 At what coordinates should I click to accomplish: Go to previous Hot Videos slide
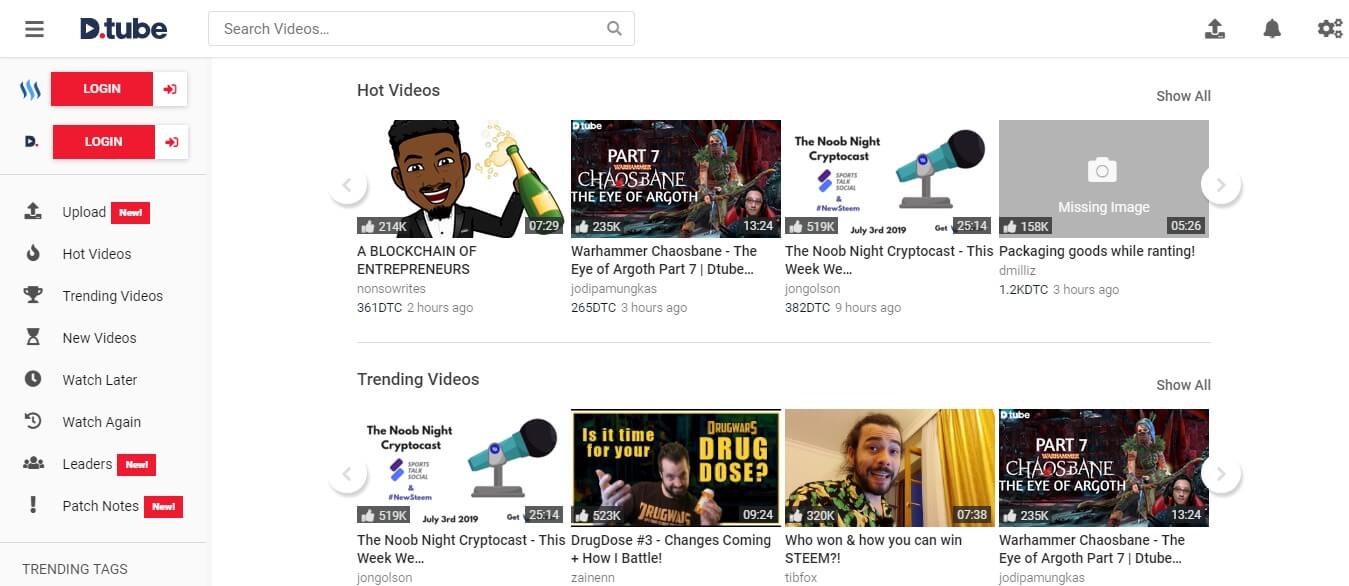click(x=347, y=184)
